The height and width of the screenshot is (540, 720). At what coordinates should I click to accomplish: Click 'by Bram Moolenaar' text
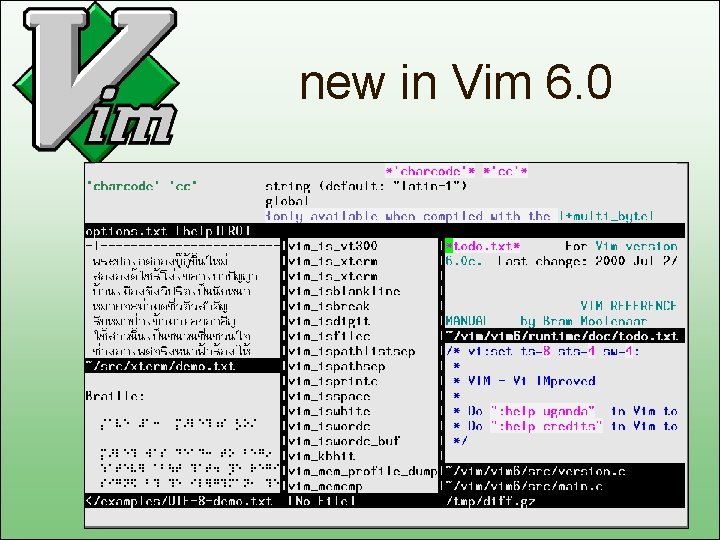coord(584,321)
